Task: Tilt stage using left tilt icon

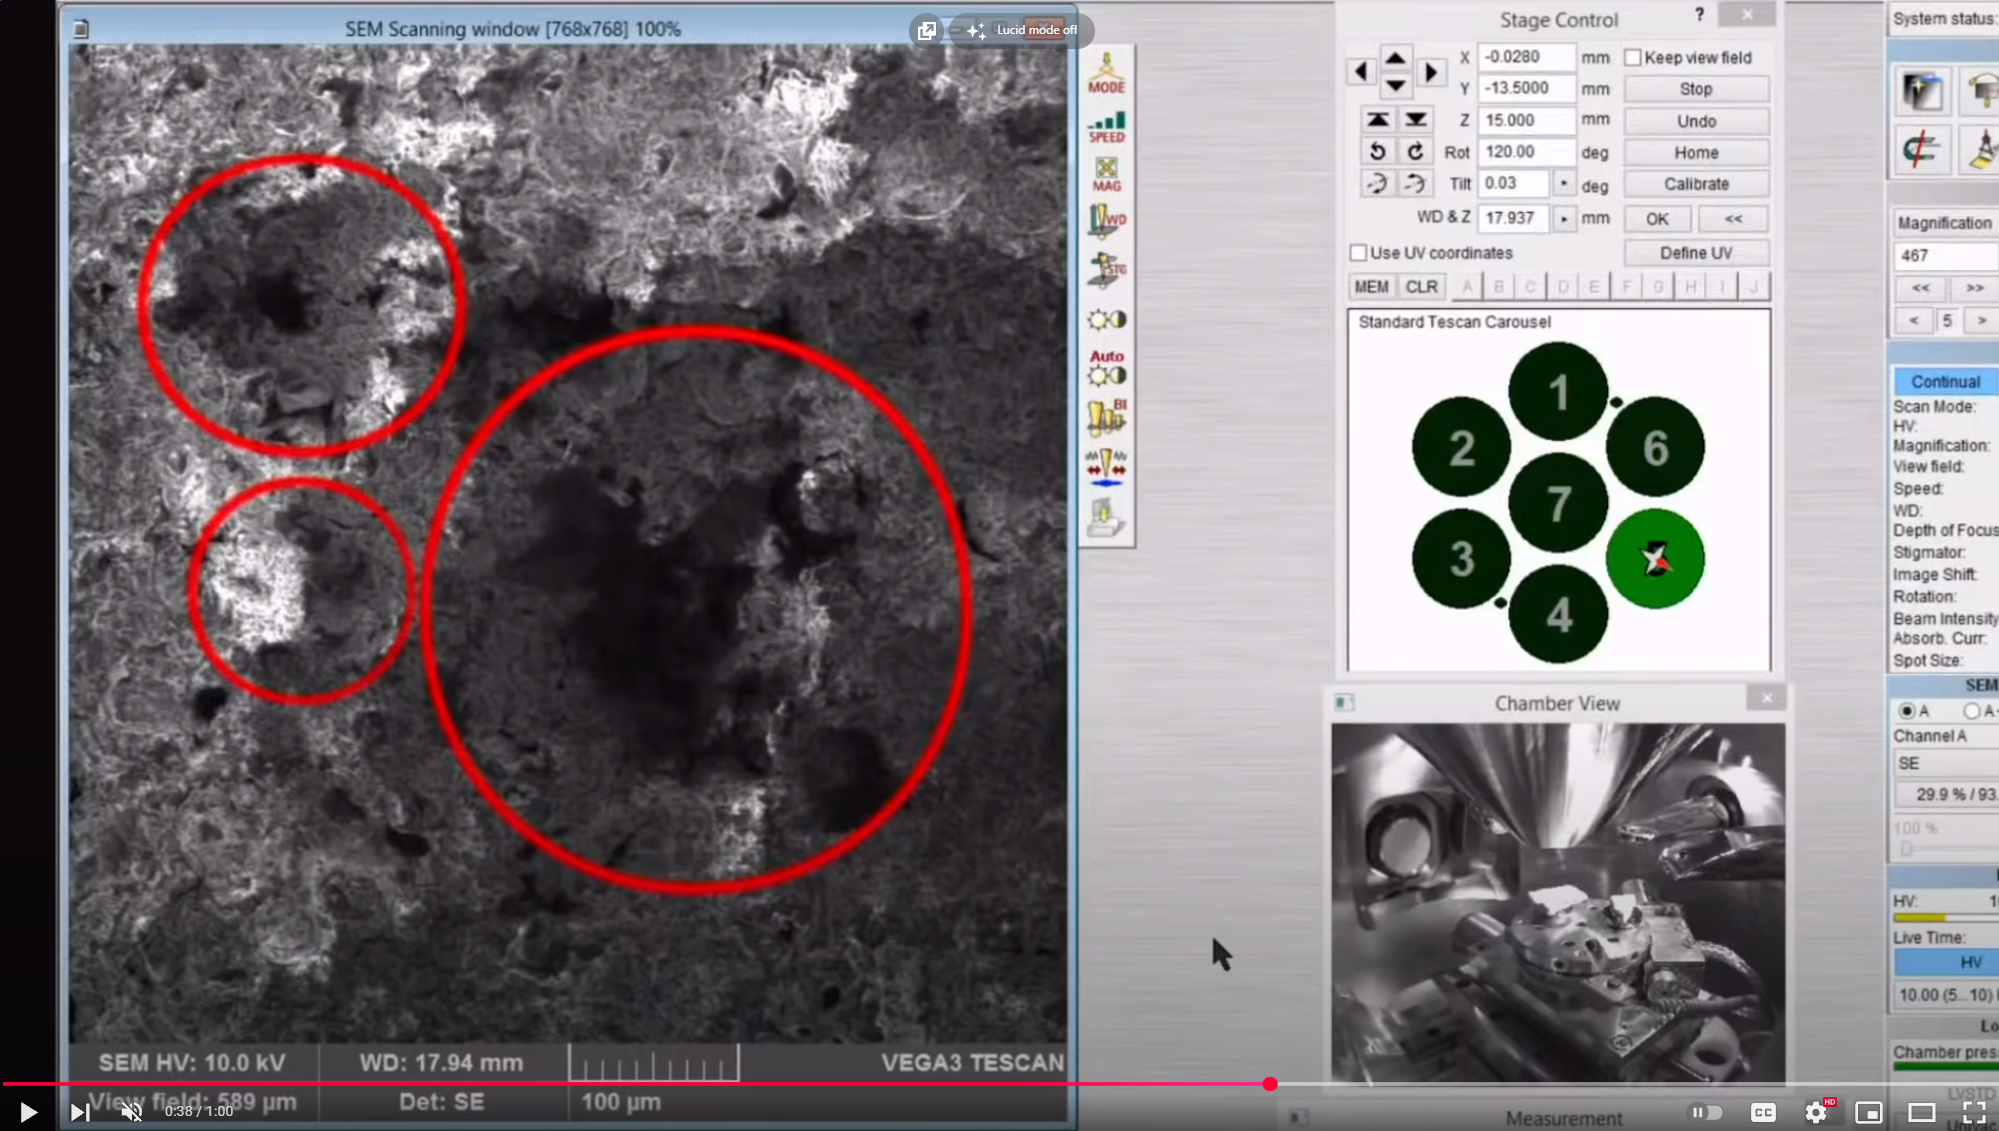Action: point(1377,183)
